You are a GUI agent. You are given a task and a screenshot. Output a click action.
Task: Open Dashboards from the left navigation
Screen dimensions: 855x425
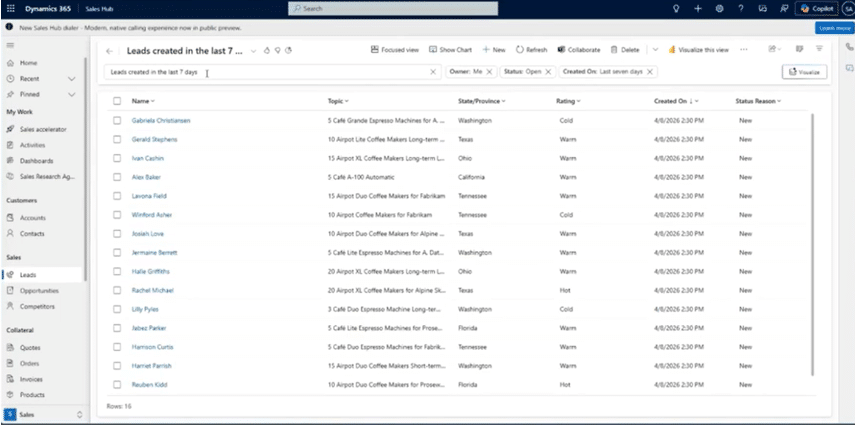[37, 160]
